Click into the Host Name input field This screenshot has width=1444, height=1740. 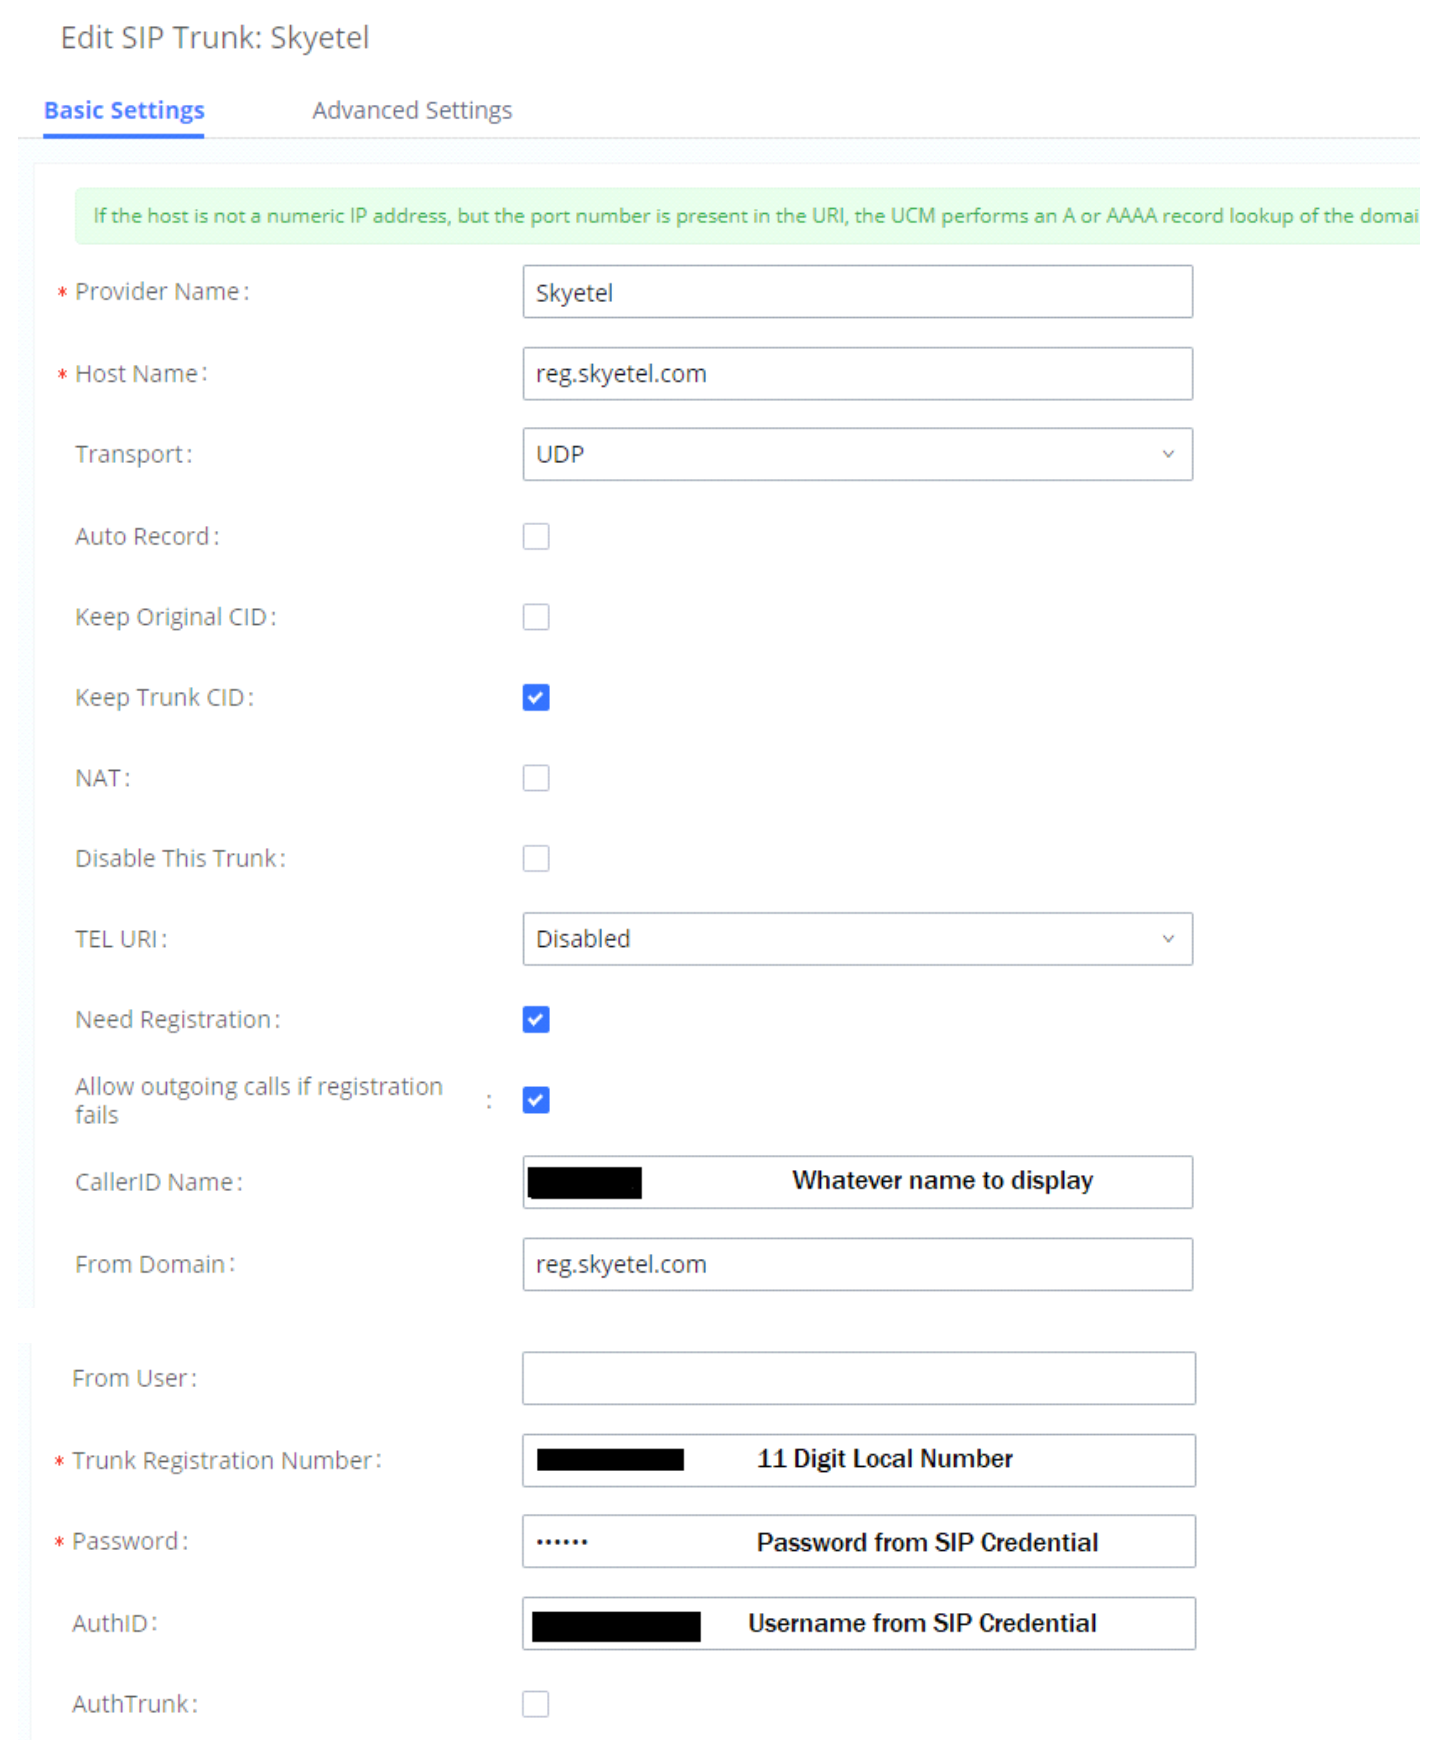coord(857,374)
